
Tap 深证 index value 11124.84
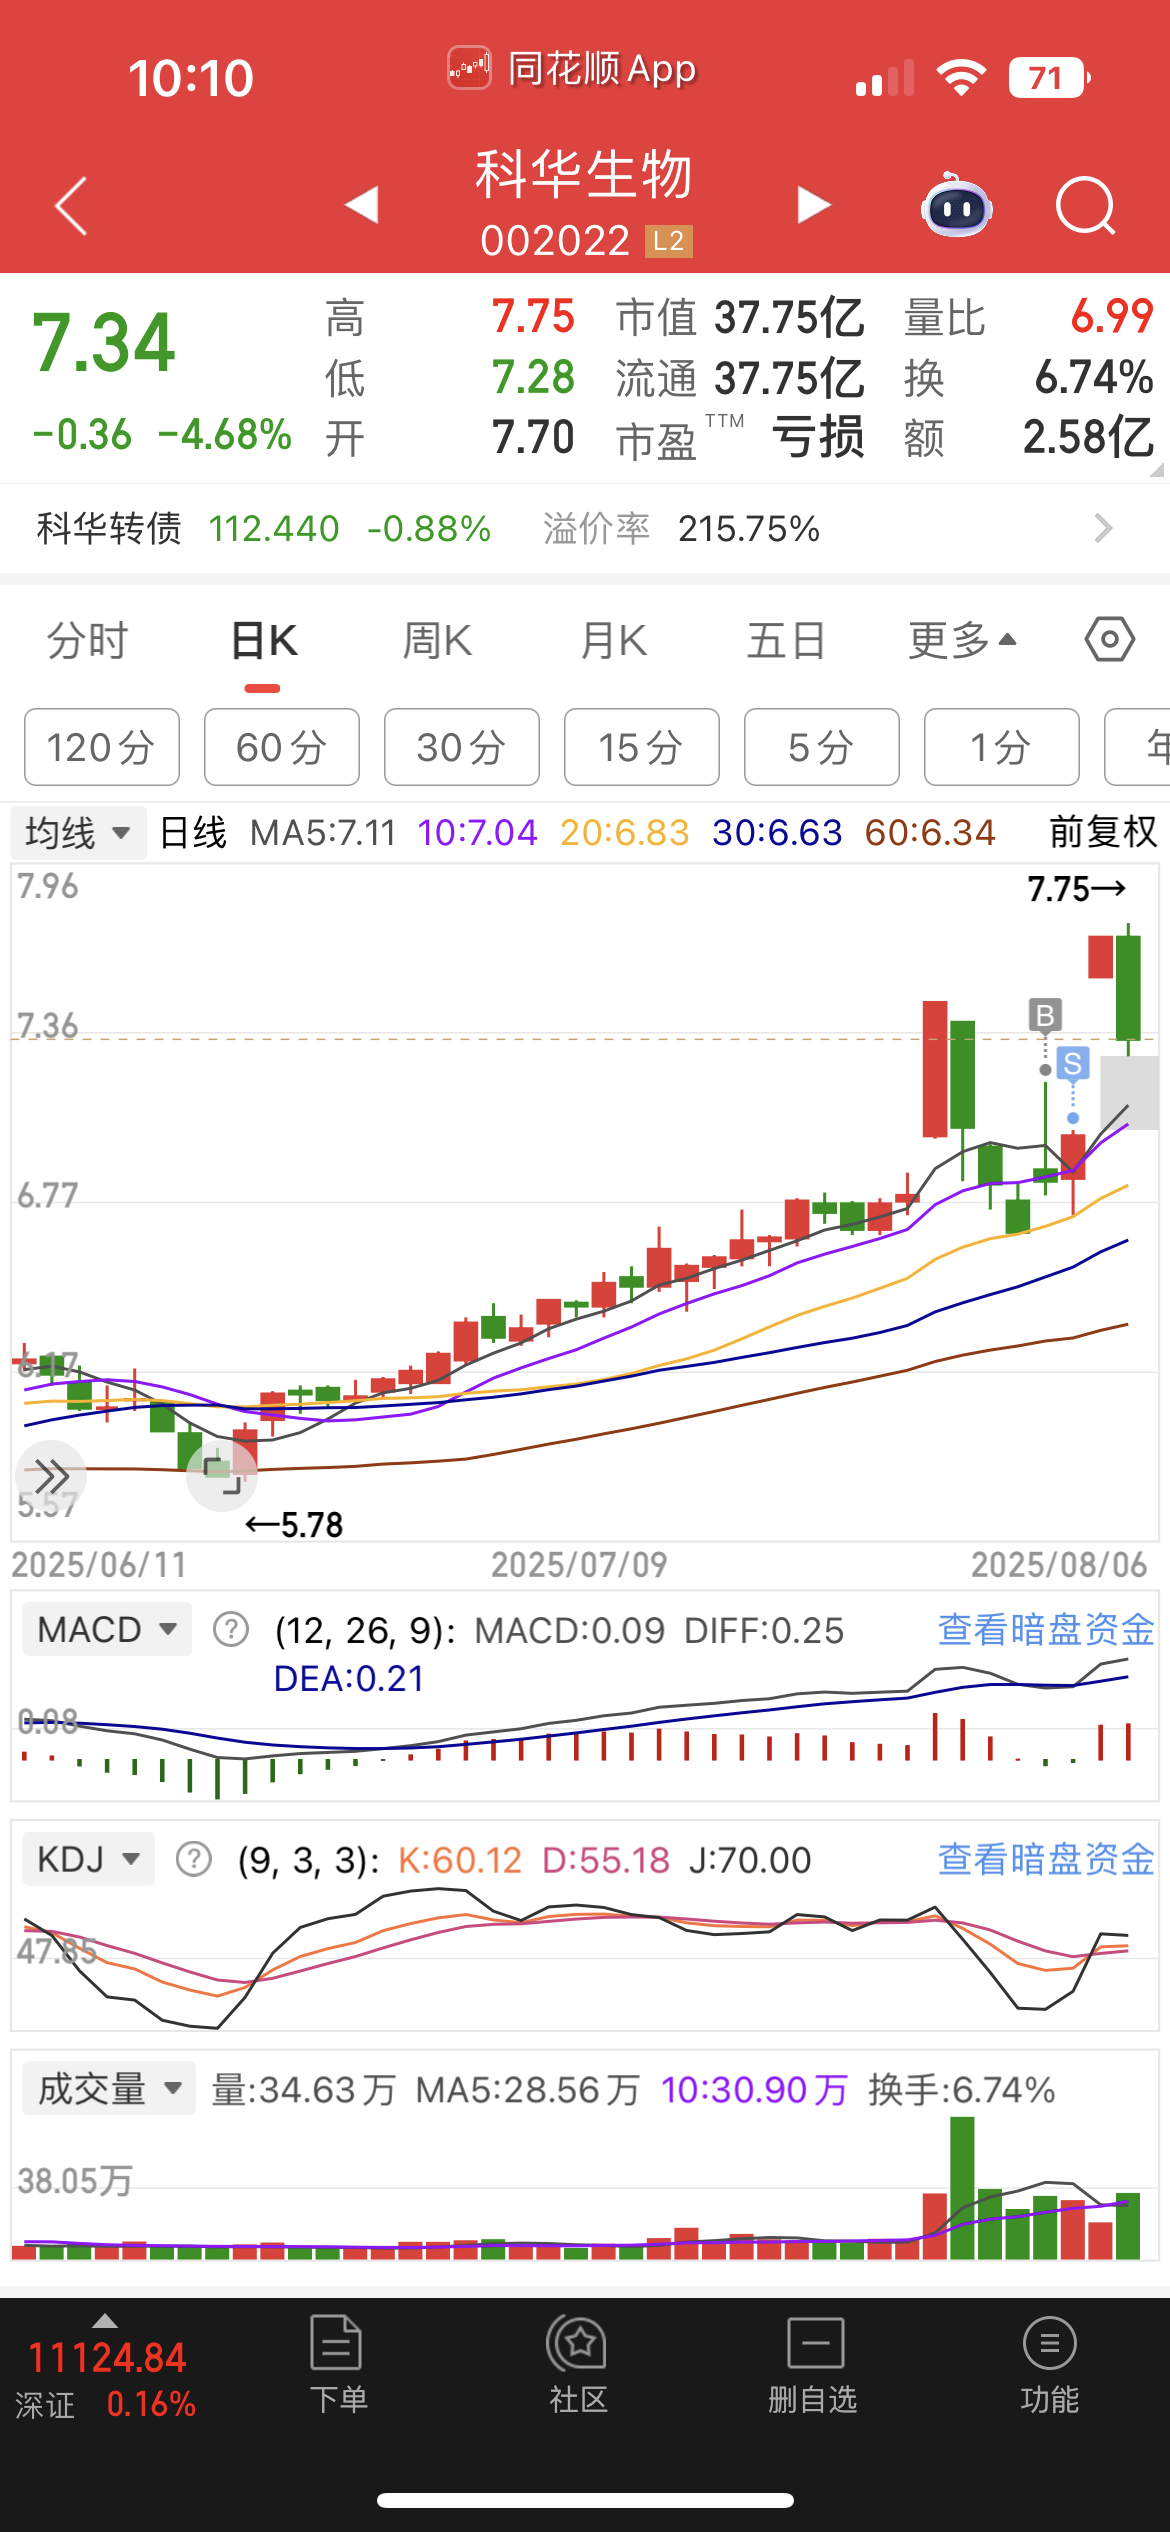click(106, 2358)
